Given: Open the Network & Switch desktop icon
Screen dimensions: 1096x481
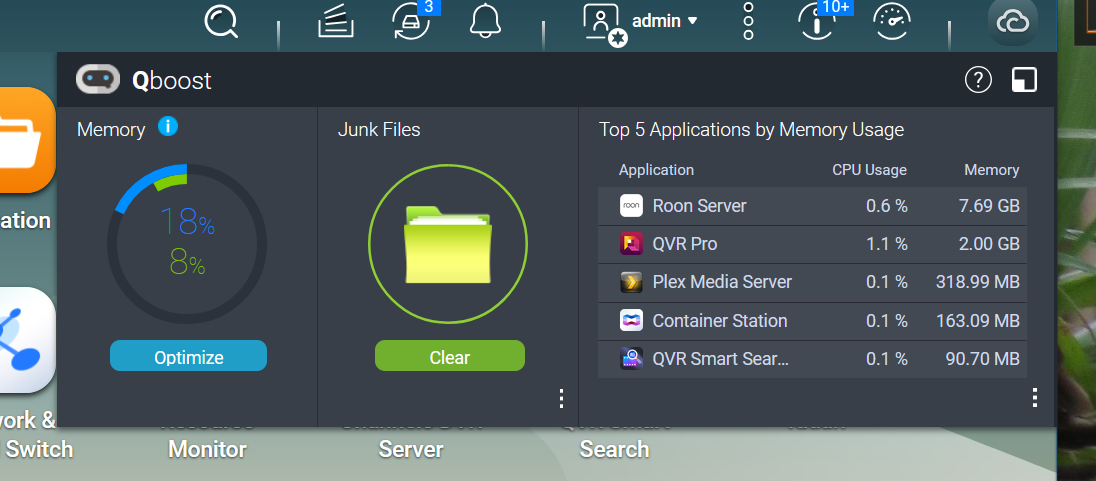Looking at the screenshot, I should (x=27, y=340).
